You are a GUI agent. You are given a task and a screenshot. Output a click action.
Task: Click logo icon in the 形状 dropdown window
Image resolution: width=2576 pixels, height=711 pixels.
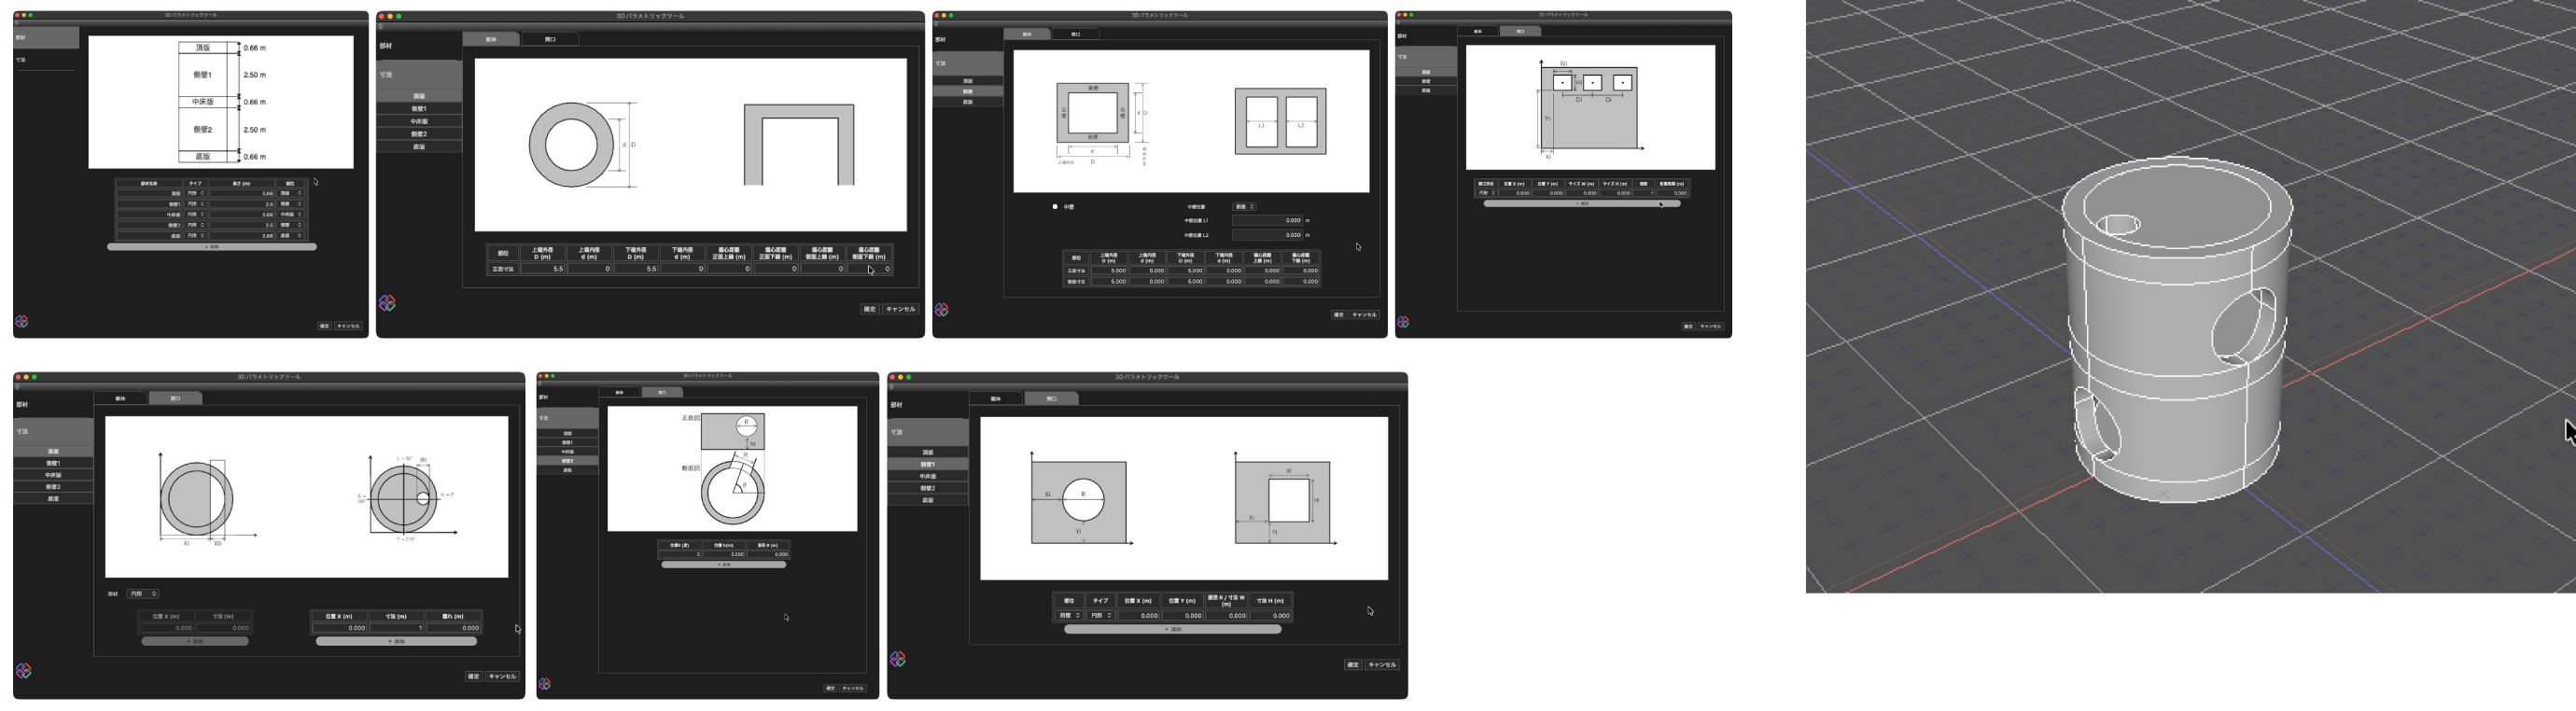[24, 671]
